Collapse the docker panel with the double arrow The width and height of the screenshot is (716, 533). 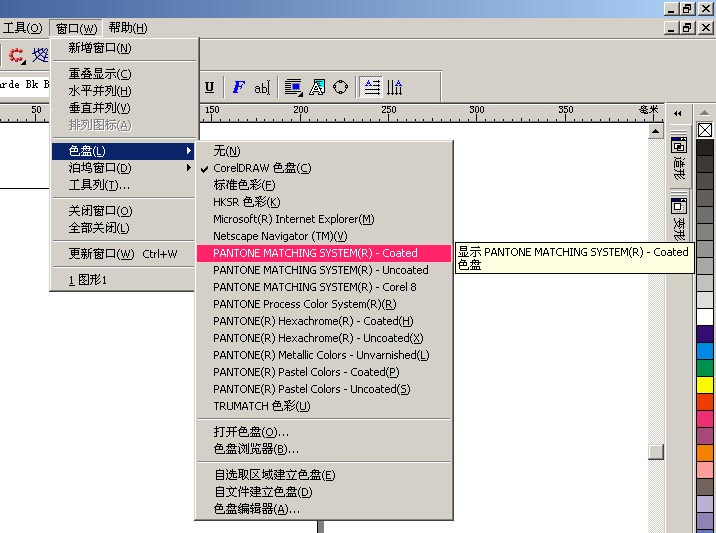coord(678,113)
